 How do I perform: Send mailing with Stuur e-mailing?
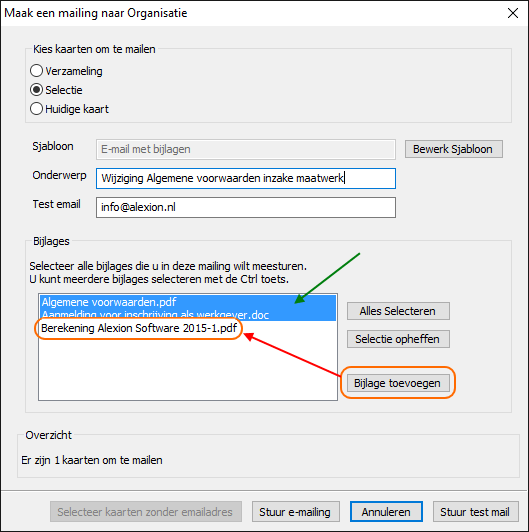pyautogui.click(x=296, y=512)
